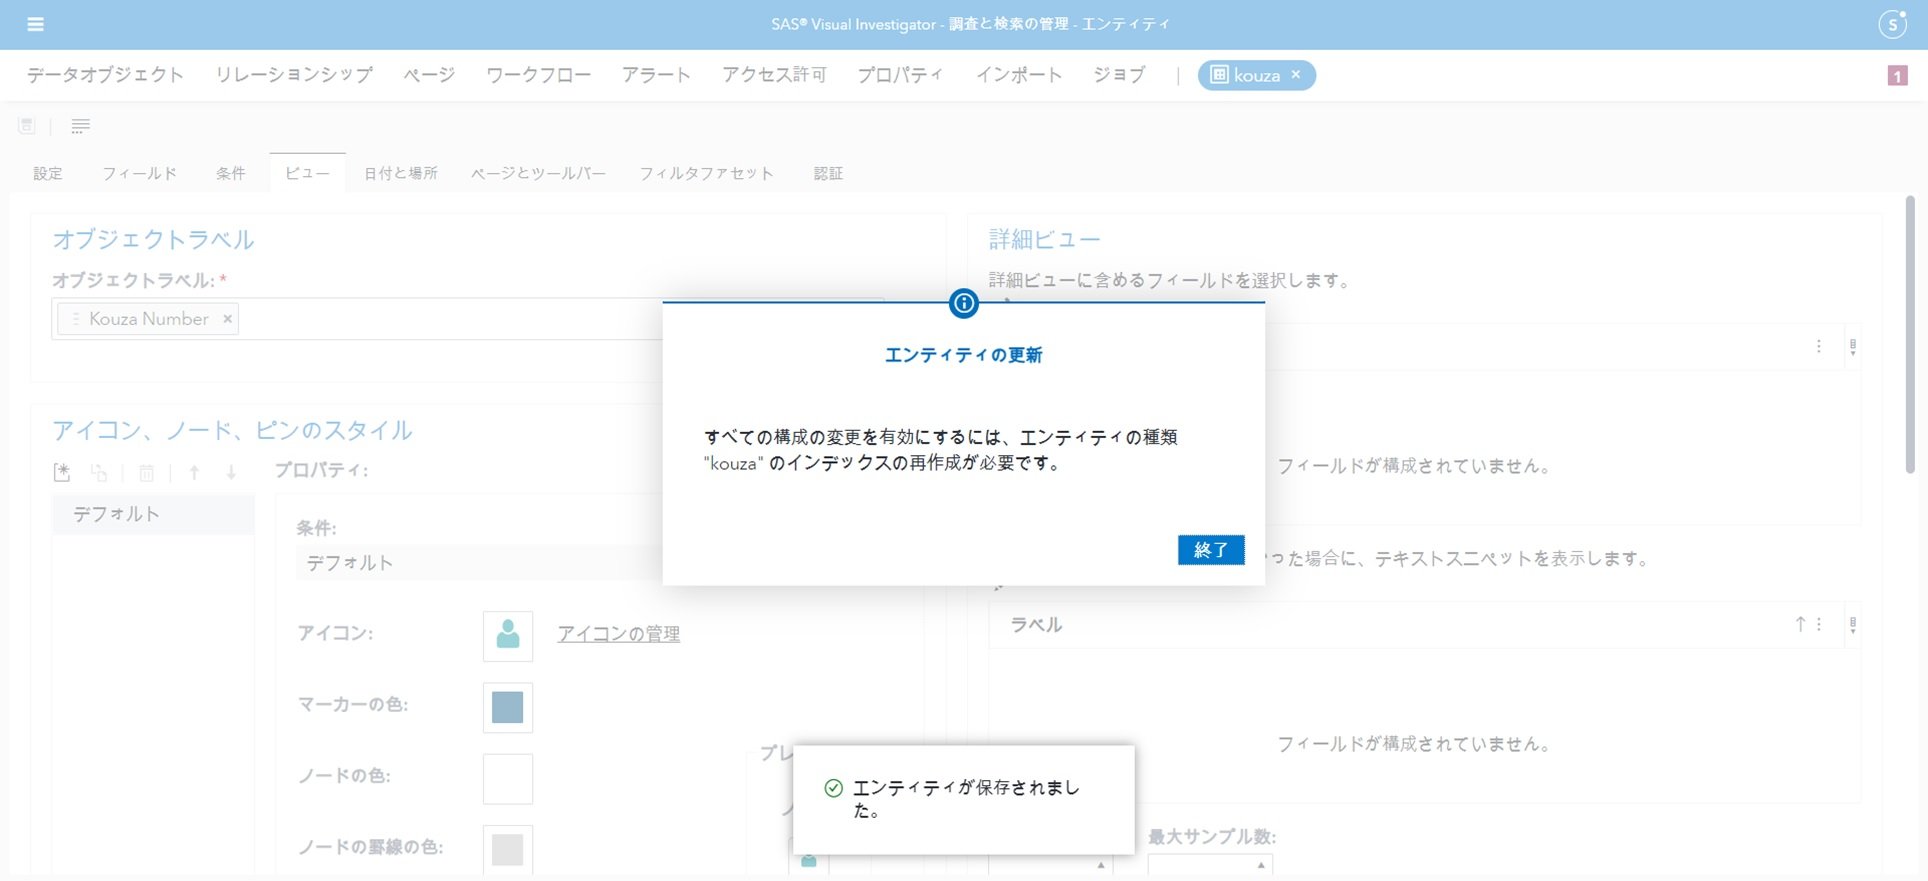The image size is (1928, 881).
Task: Click the save entity toolbar icon
Action: pyautogui.click(x=27, y=126)
